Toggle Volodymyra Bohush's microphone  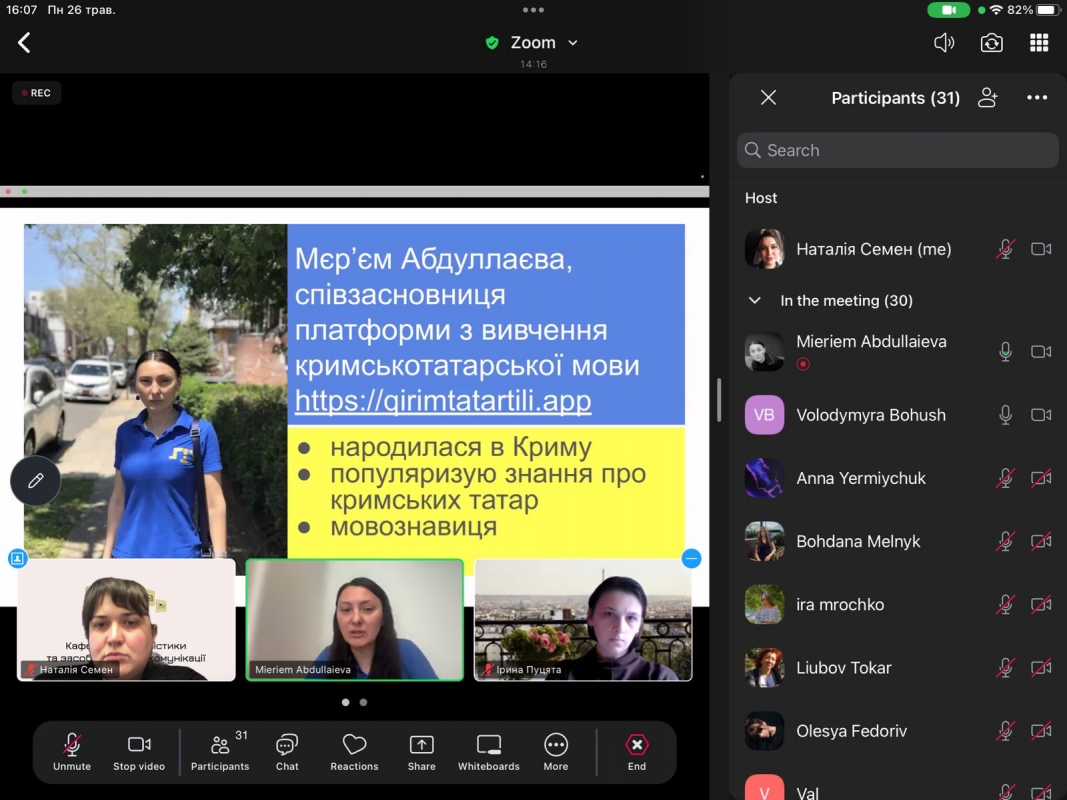click(1006, 415)
